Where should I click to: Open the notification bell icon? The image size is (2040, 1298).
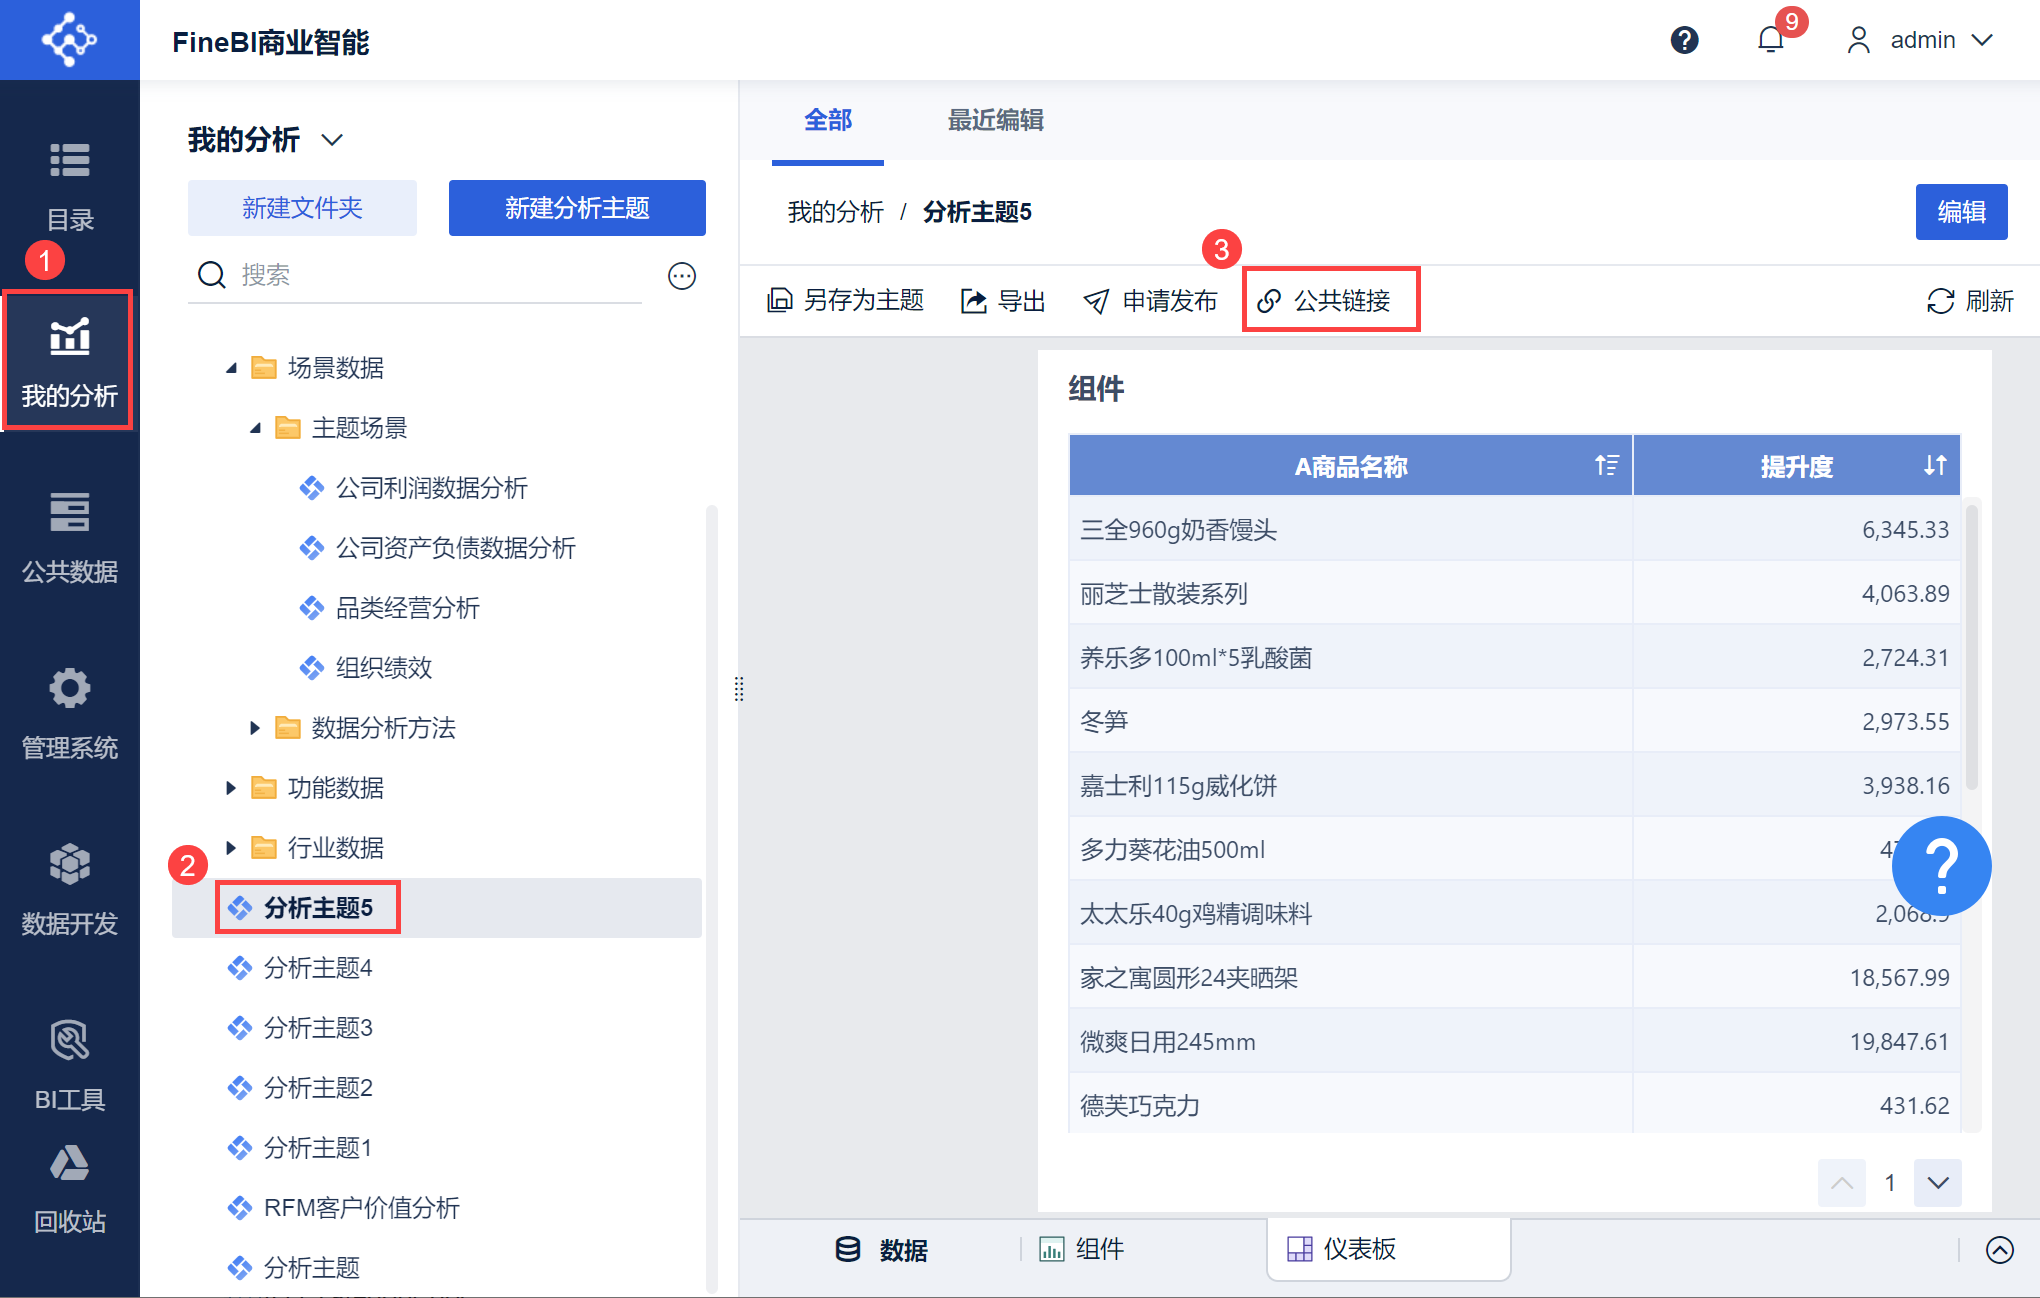pos(1770,40)
